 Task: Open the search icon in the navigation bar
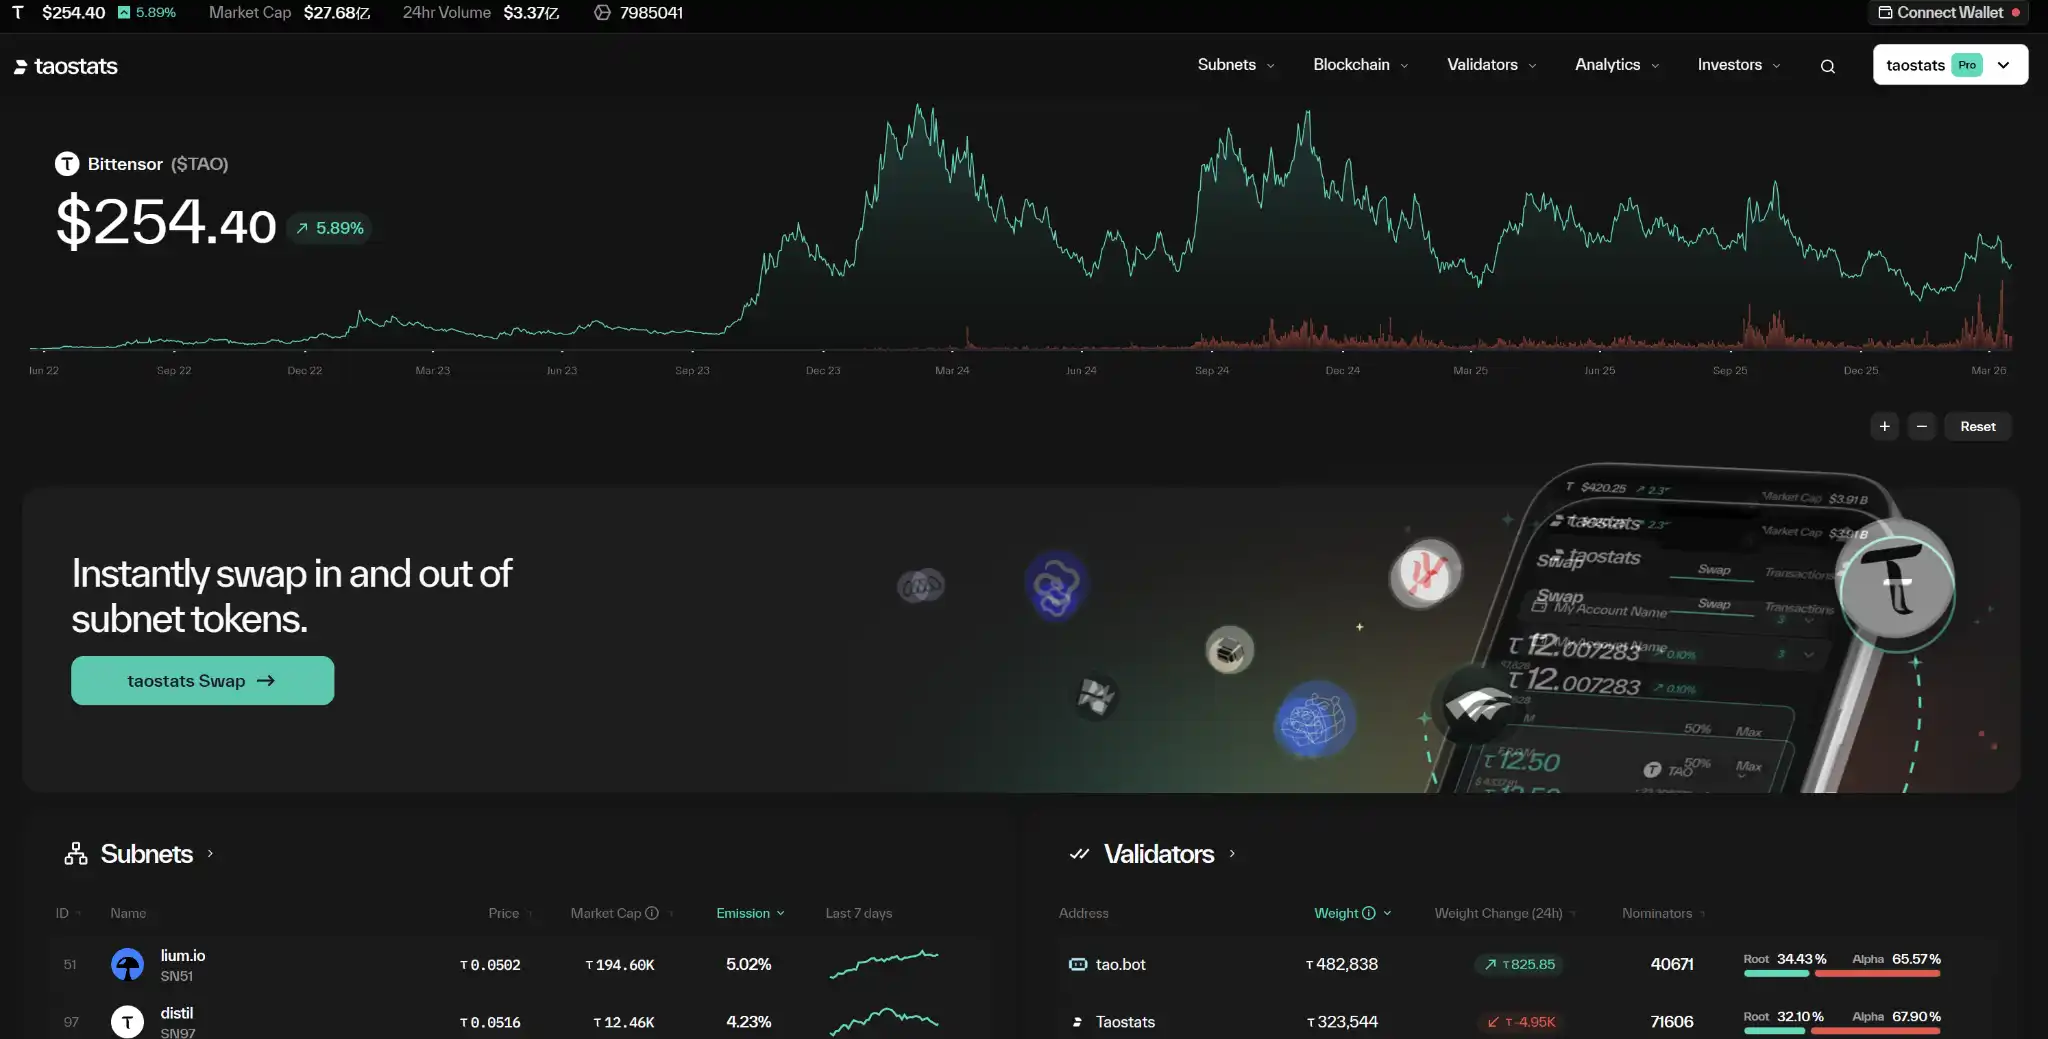click(1827, 66)
